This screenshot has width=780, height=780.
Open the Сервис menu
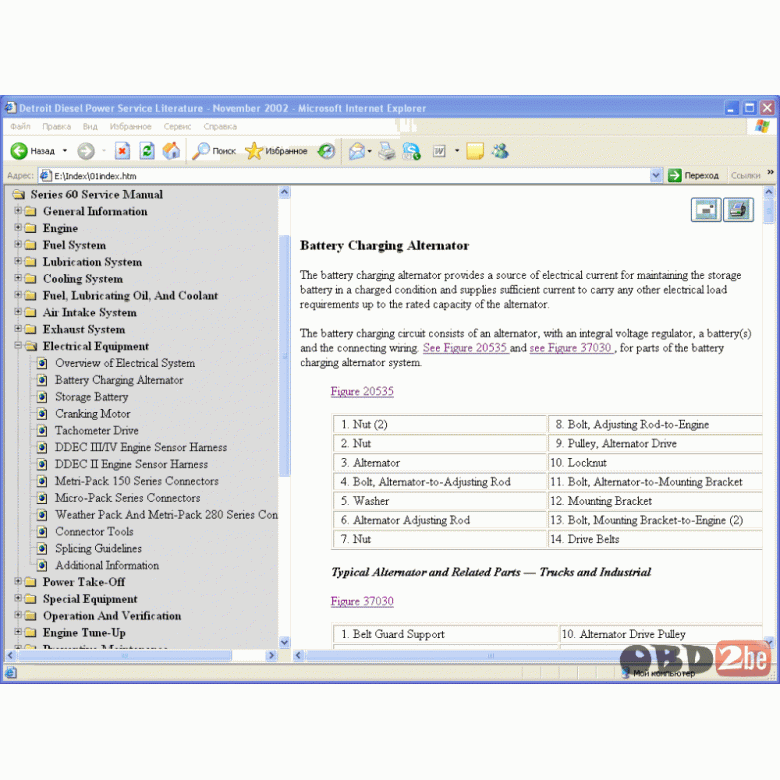coord(178,126)
